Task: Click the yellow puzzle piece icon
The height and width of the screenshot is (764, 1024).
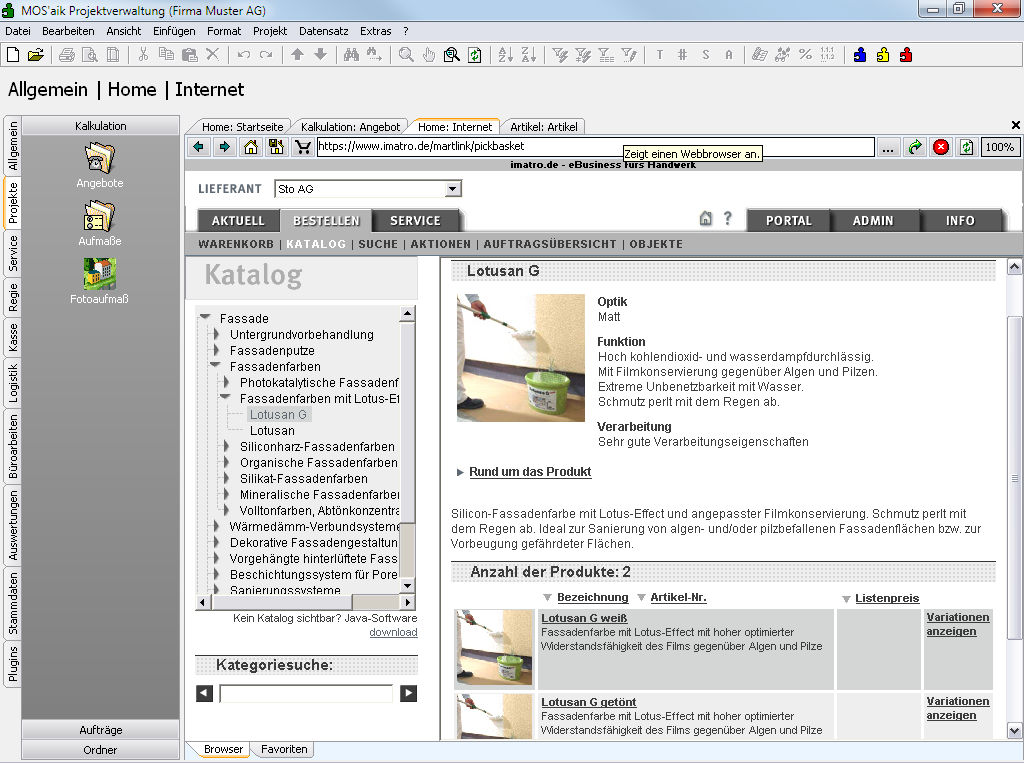Action: tap(883, 55)
